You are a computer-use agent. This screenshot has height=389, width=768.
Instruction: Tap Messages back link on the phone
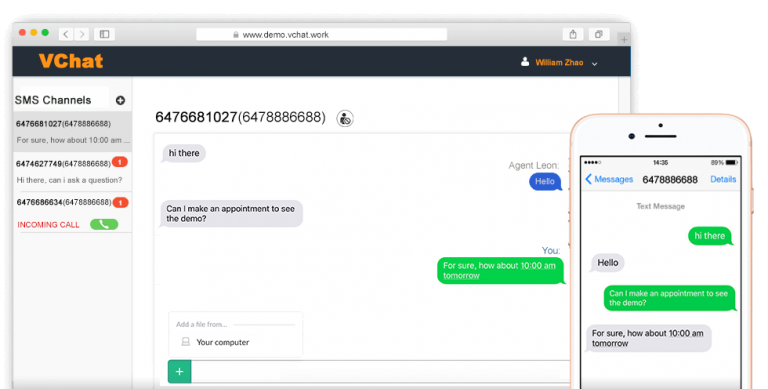(609, 179)
